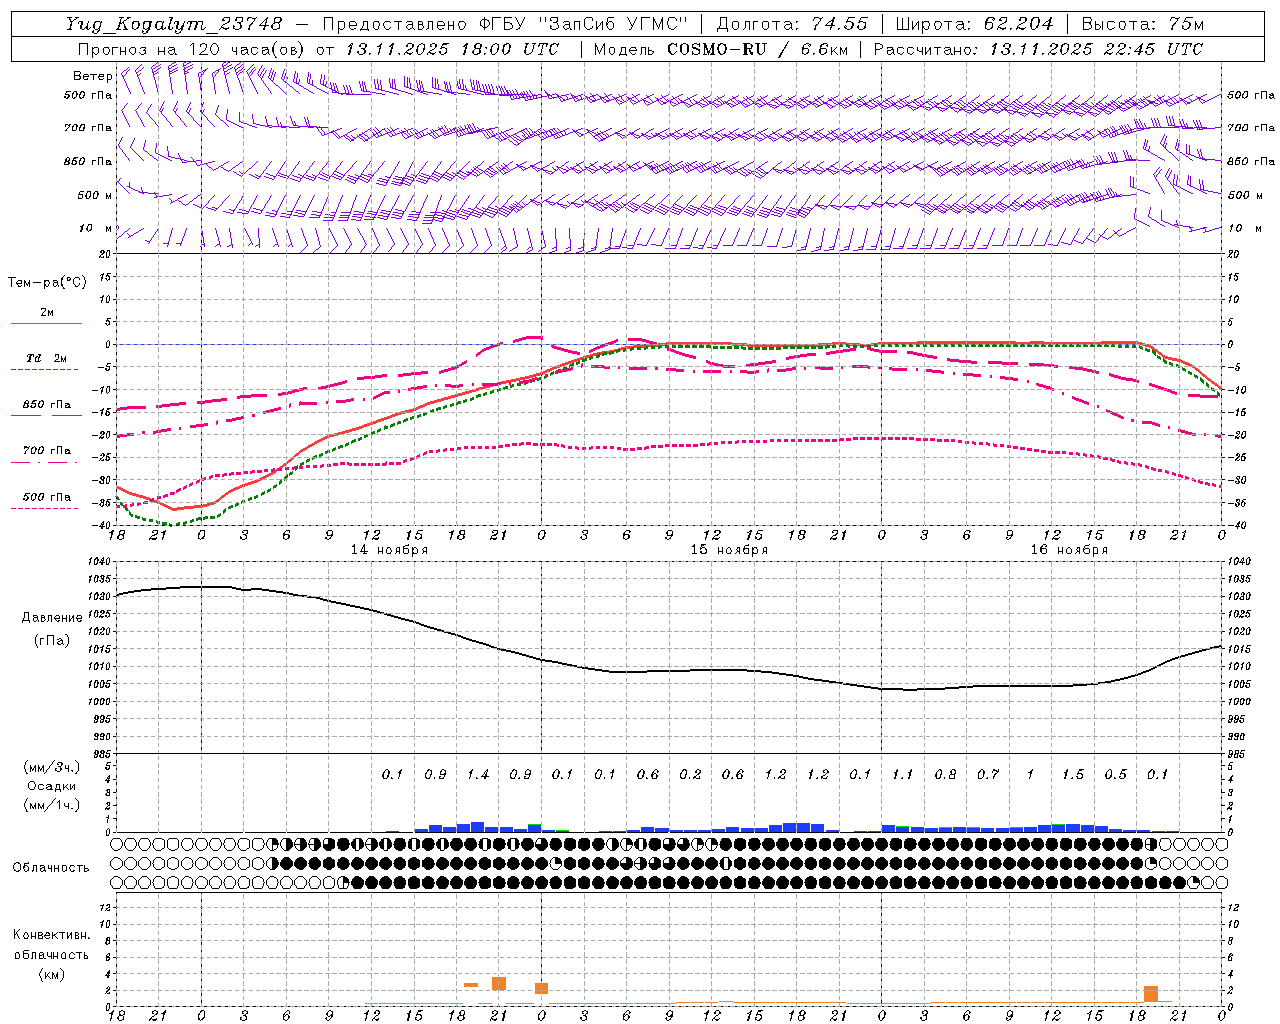
Task: Click the model name COSMO-RU / 6.6км
Action: coord(757,49)
